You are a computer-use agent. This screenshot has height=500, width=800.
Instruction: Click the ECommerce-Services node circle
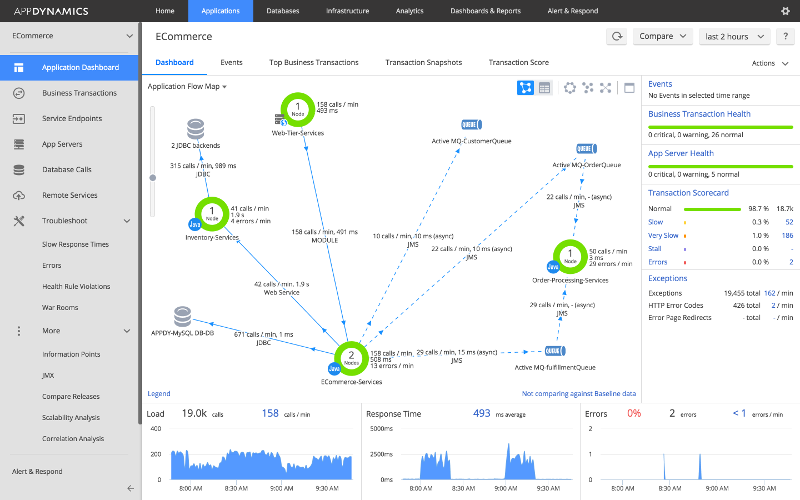pyautogui.click(x=351, y=356)
